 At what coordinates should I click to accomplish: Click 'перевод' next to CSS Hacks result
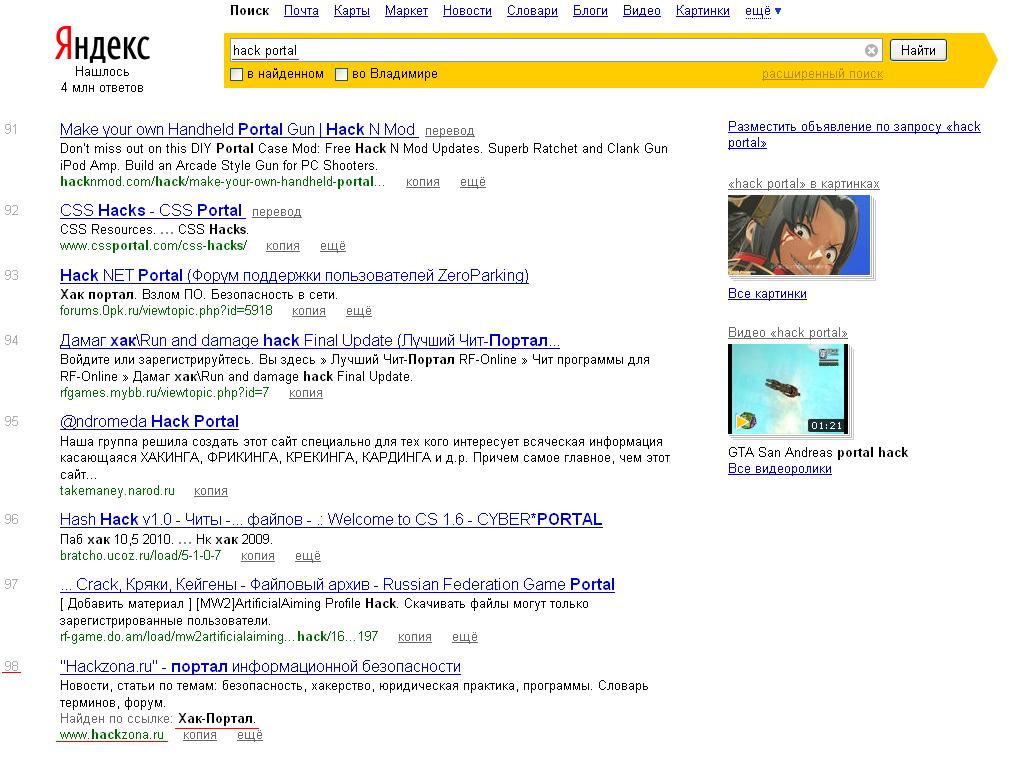277,212
